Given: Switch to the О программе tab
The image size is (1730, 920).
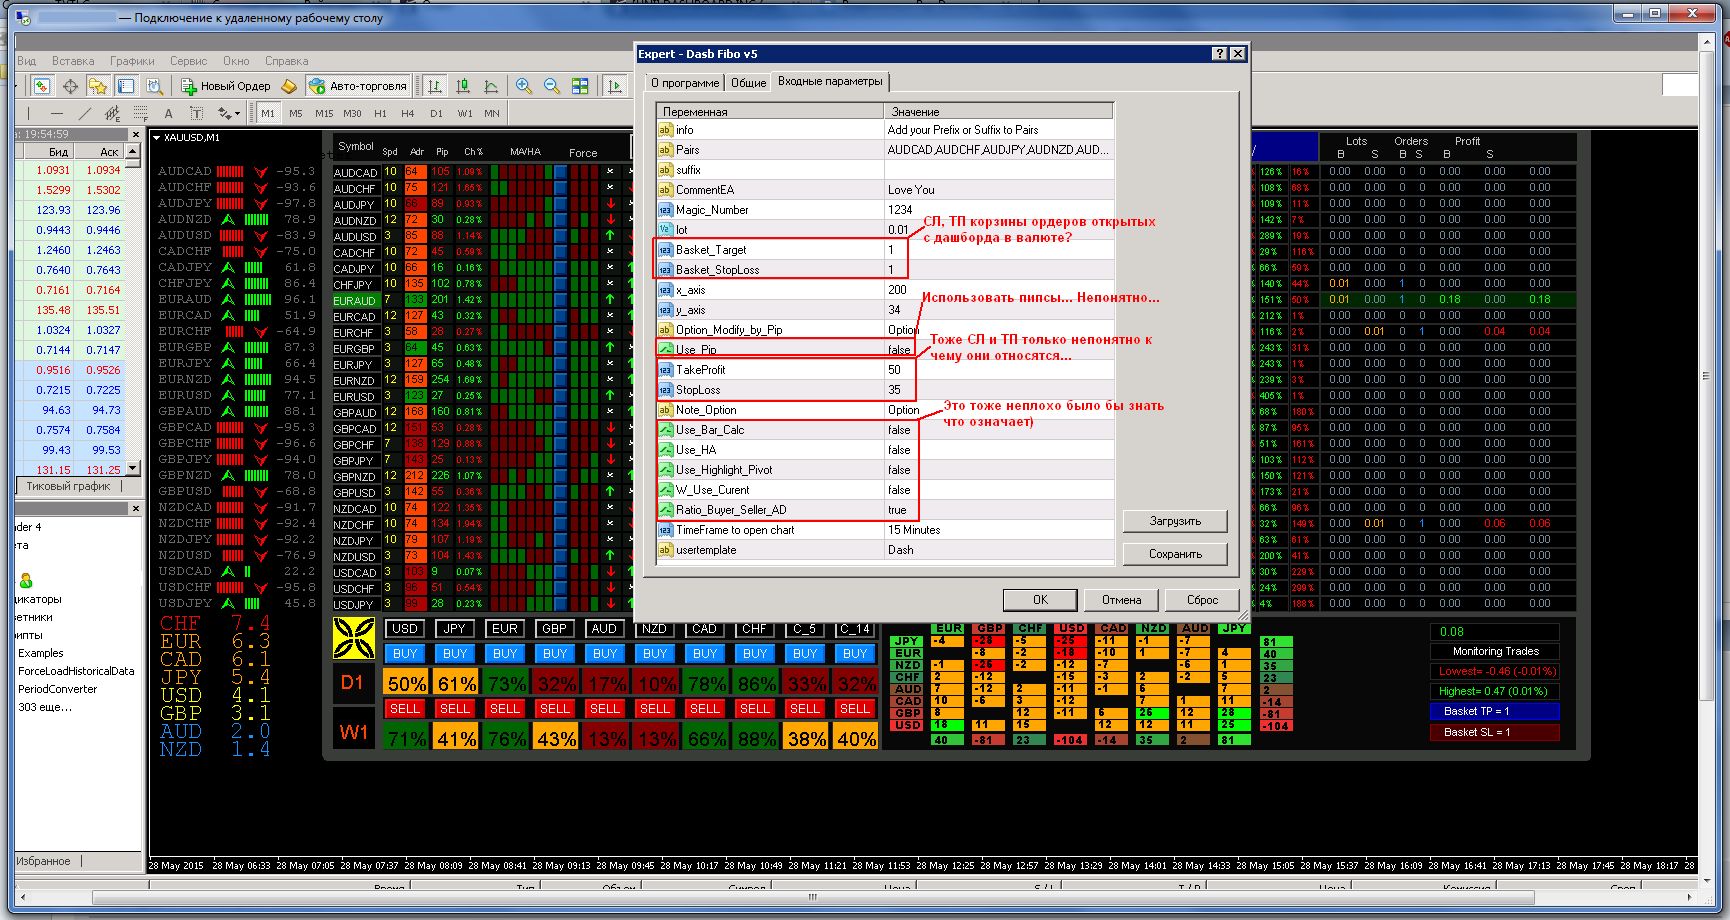Looking at the screenshot, I should [x=685, y=83].
